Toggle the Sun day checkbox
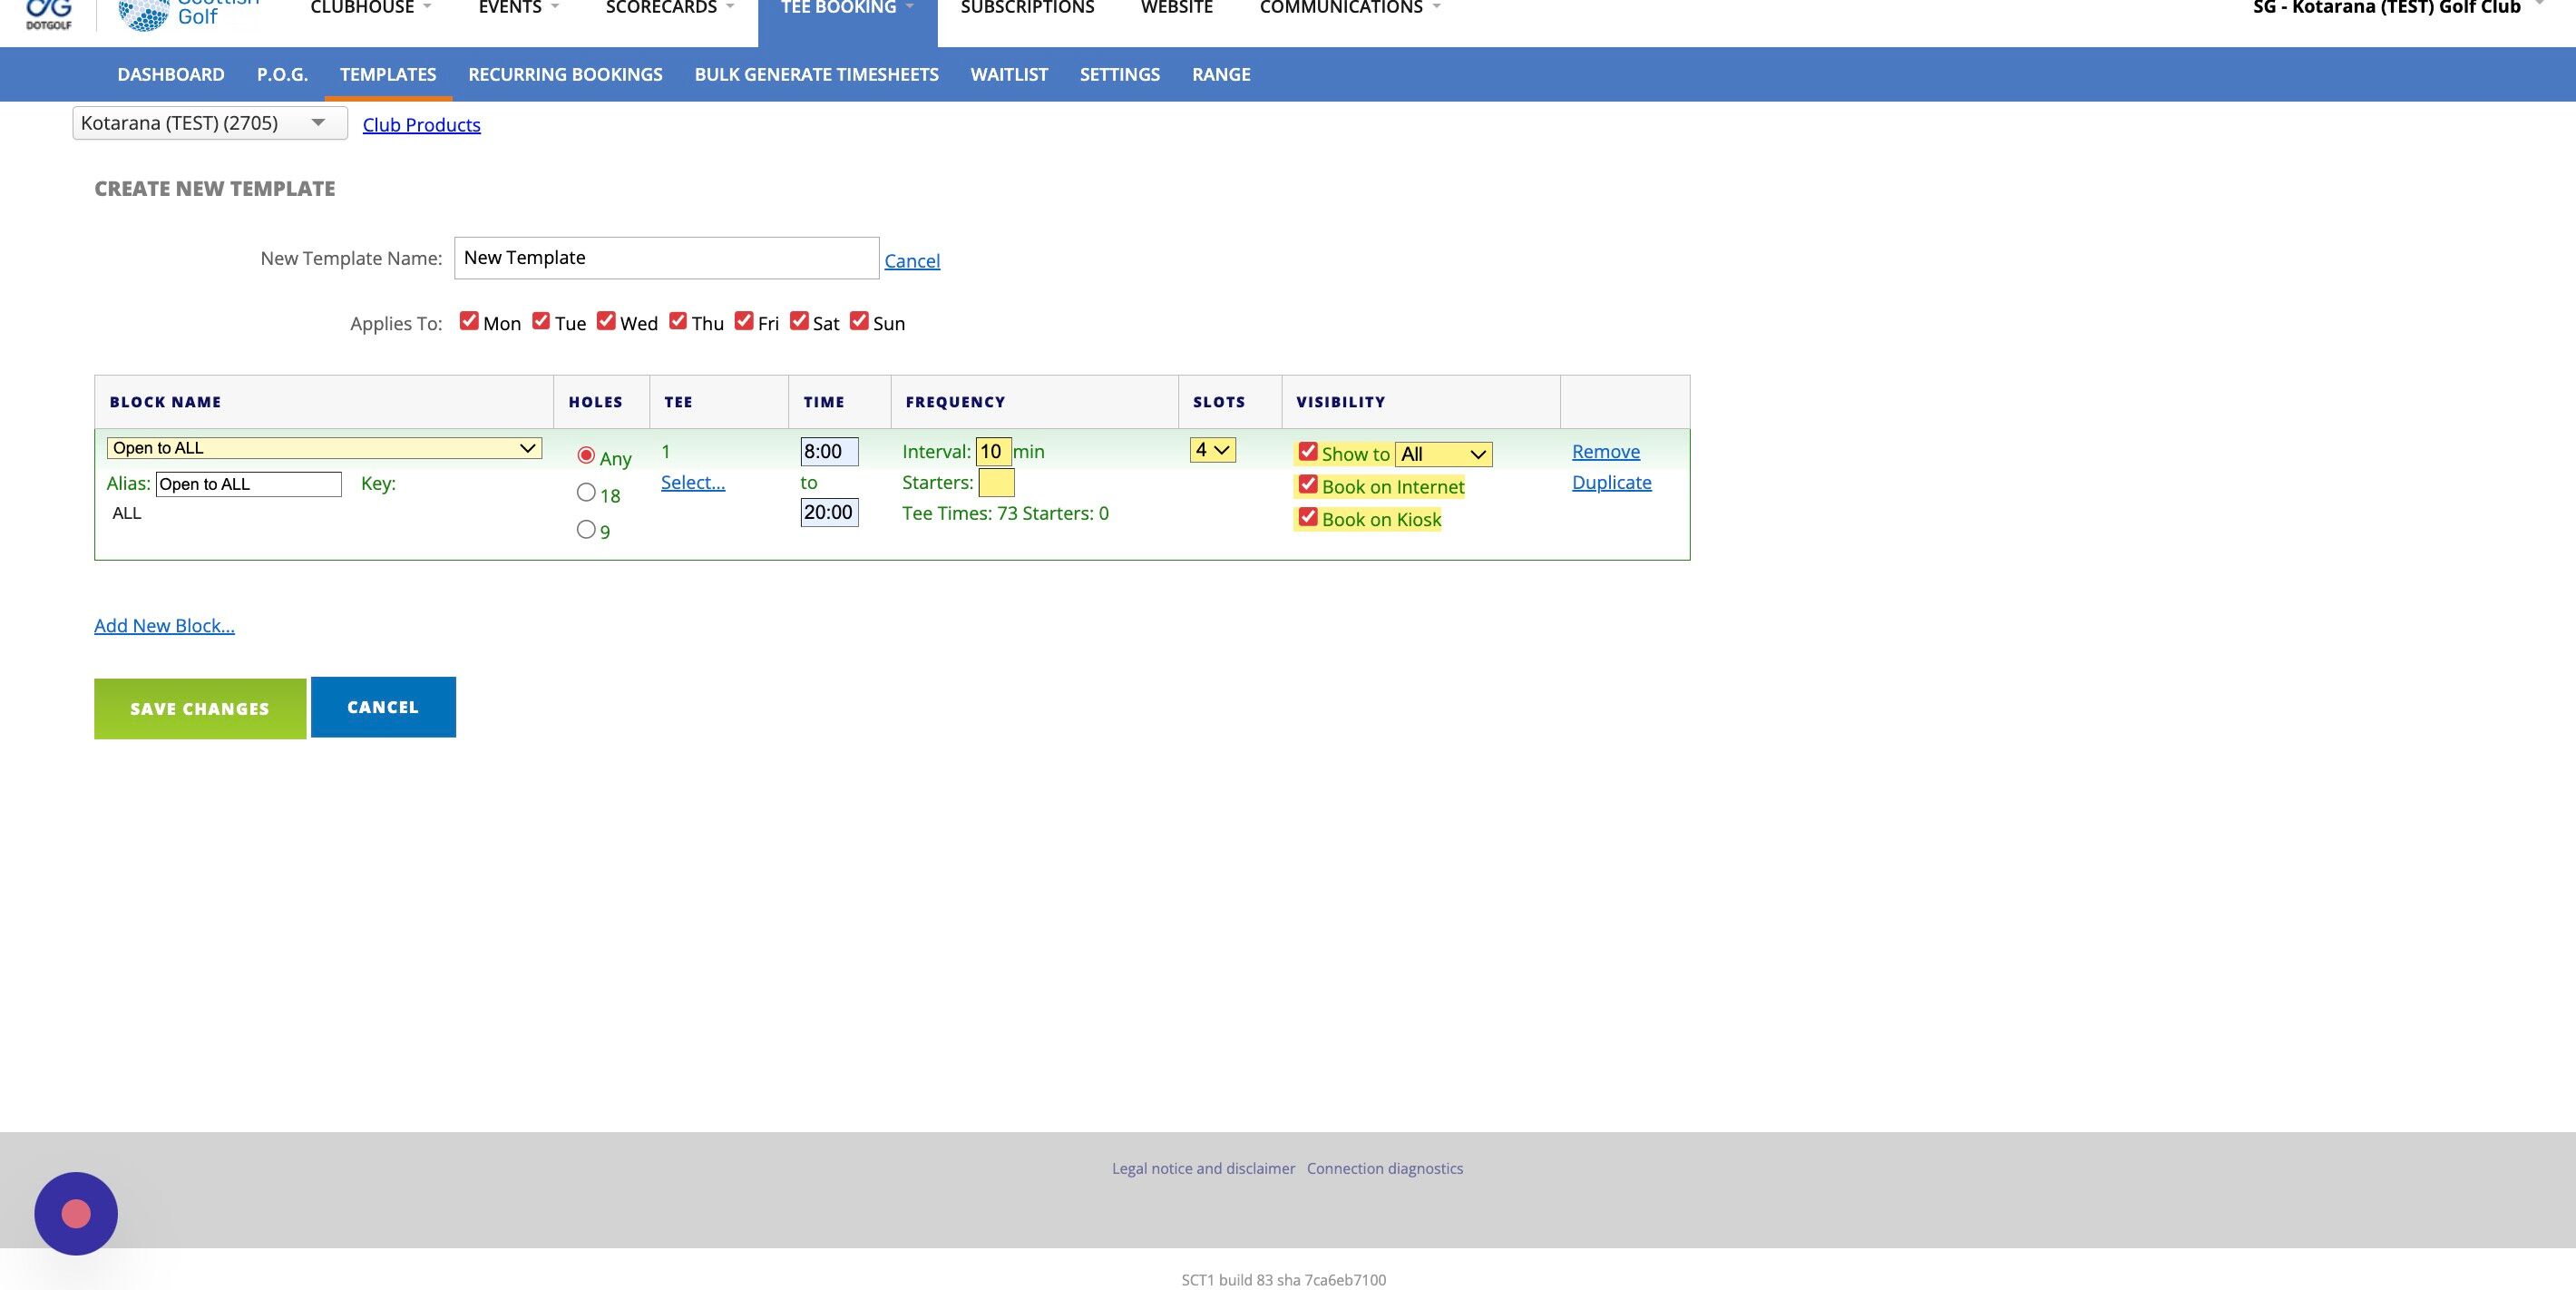The height and width of the screenshot is (1290, 2576). click(x=859, y=321)
